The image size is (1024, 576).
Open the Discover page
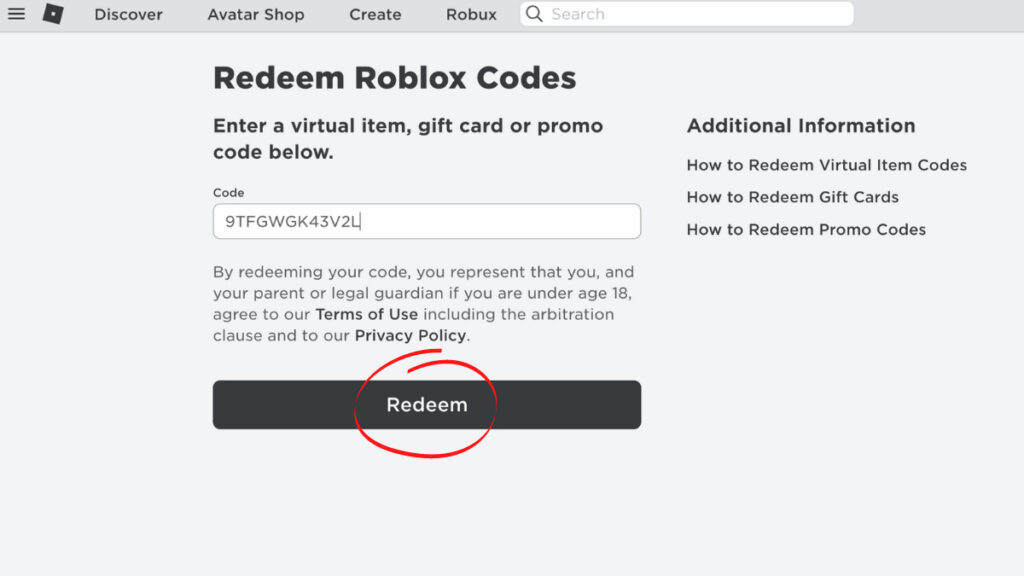128,14
